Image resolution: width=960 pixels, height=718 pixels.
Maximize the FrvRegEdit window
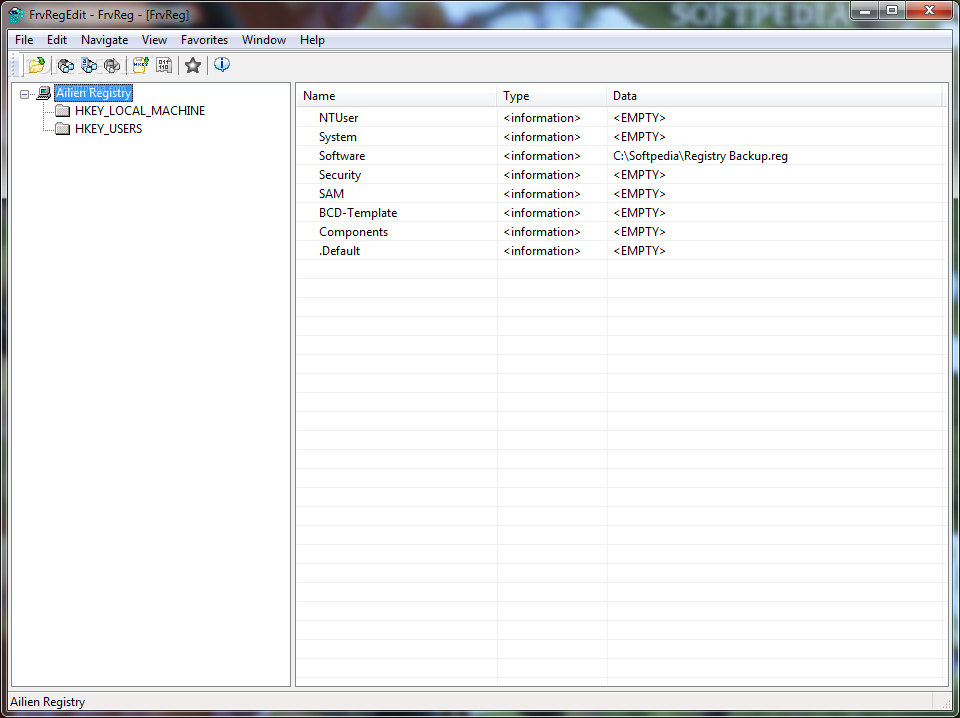pyautogui.click(x=891, y=10)
